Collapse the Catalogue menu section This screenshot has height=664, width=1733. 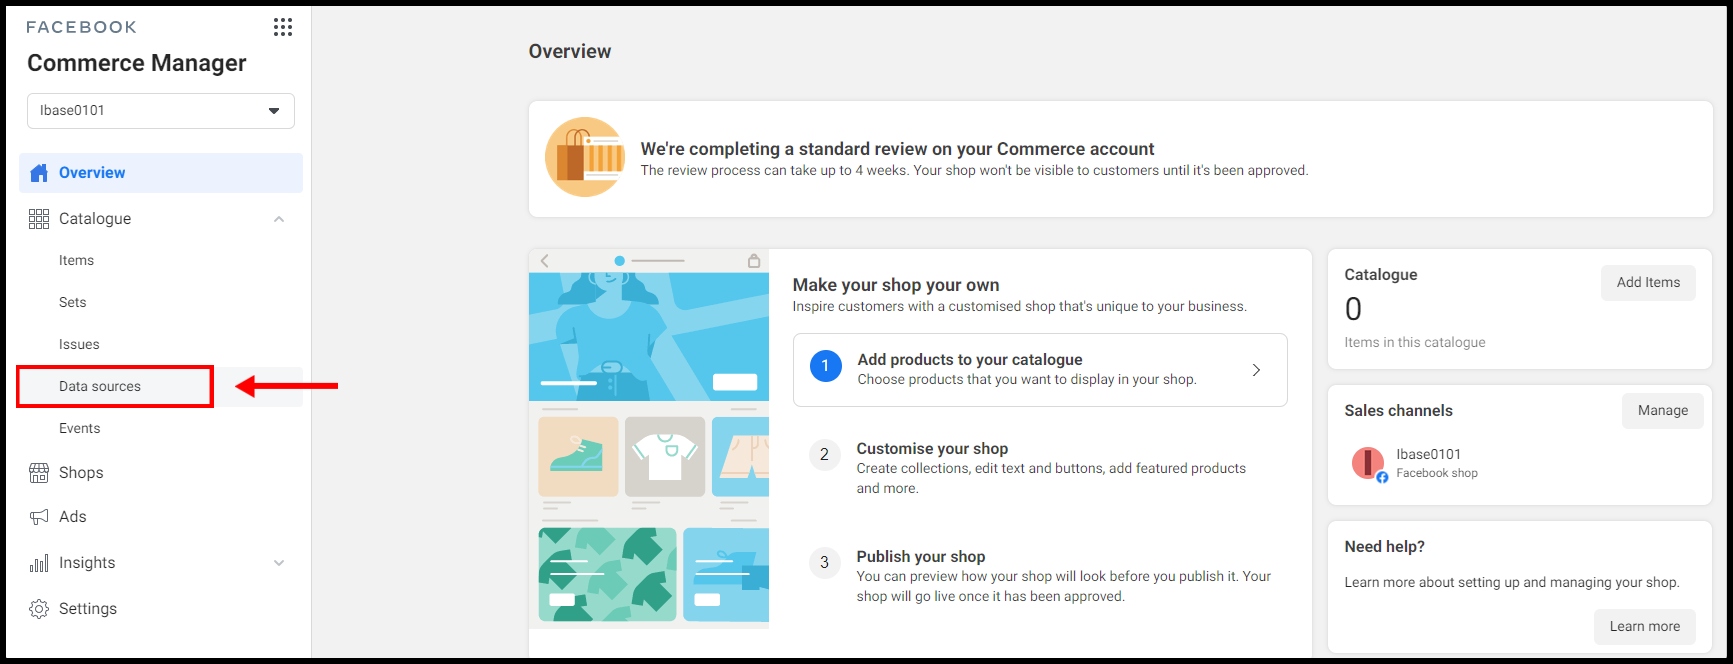pos(279,219)
